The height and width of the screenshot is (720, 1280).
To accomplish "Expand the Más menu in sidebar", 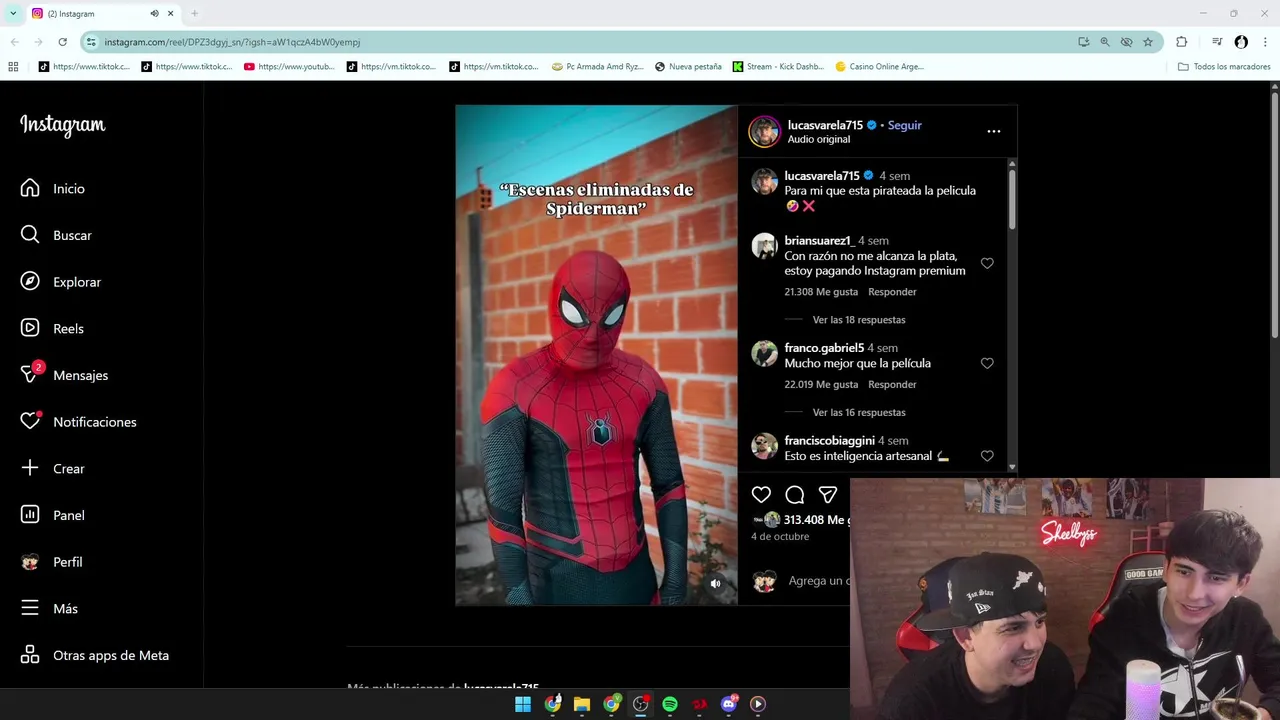I will pyautogui.click(x=49, y=608).
